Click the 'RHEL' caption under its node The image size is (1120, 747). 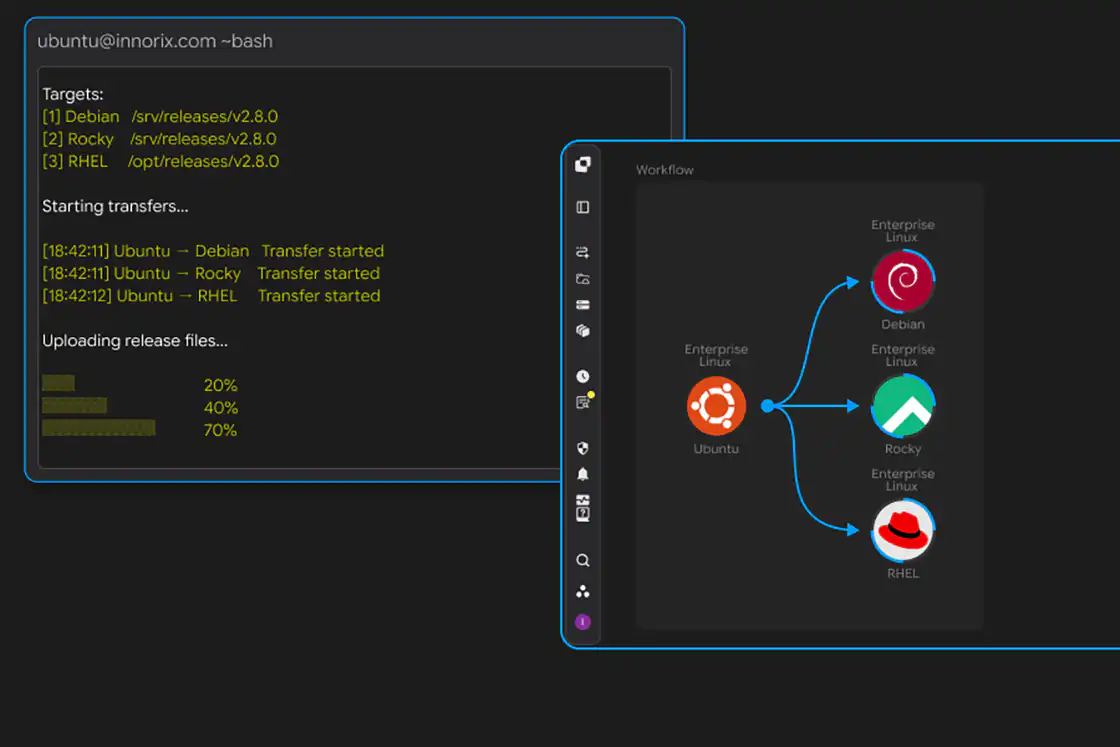coord(903,573)
